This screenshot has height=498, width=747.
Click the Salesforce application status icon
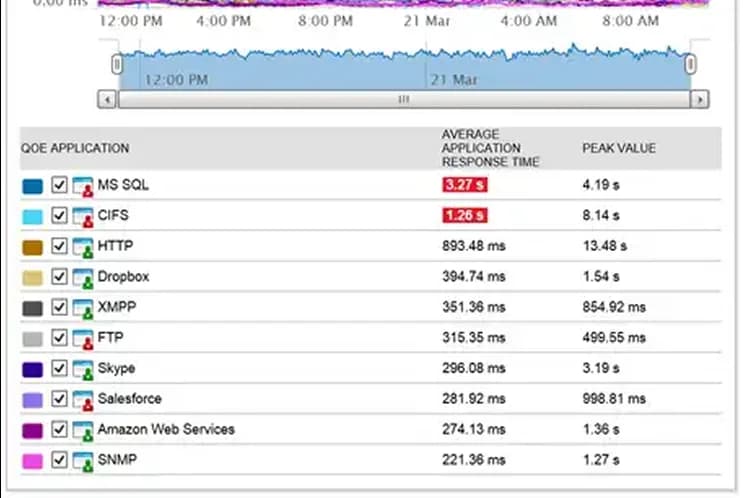(83, 399)
